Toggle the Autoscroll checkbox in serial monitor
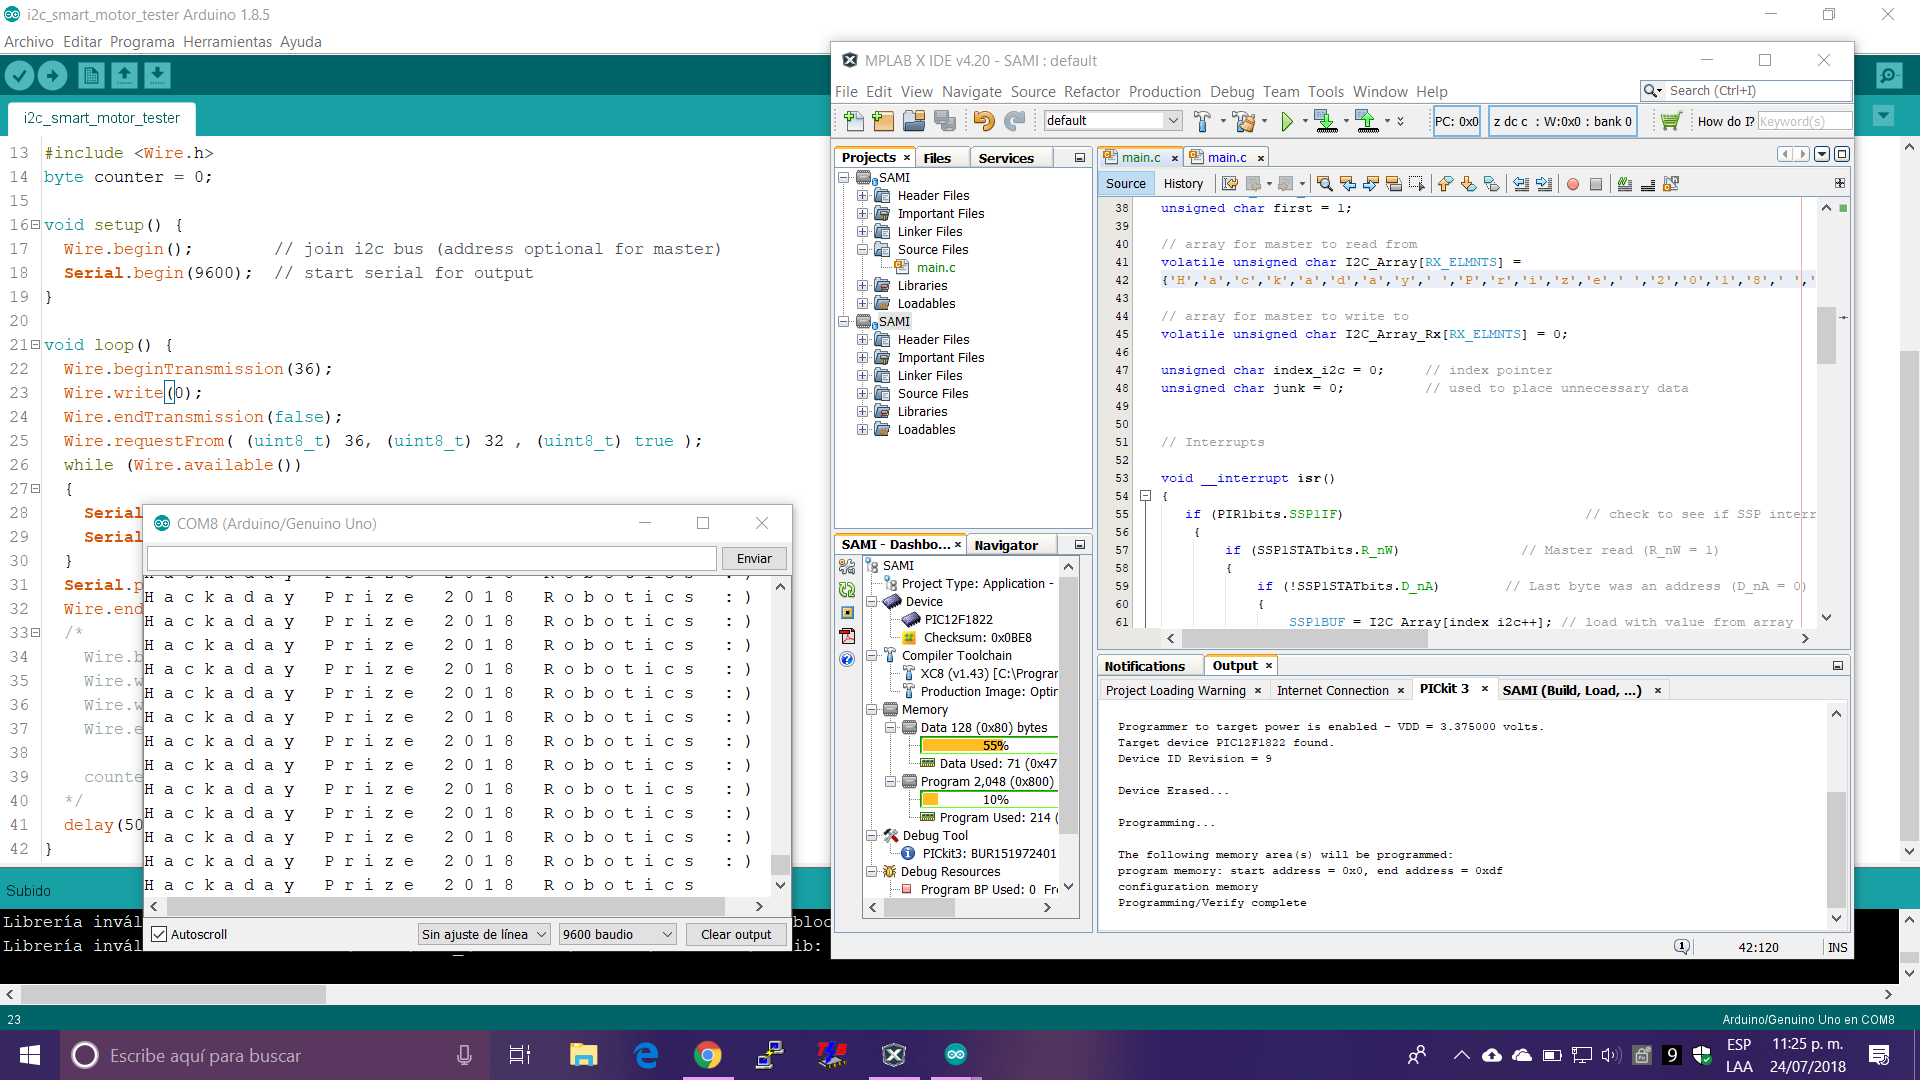The width and height of the screenshot is (1920, 1080). (x=159, y=934)
